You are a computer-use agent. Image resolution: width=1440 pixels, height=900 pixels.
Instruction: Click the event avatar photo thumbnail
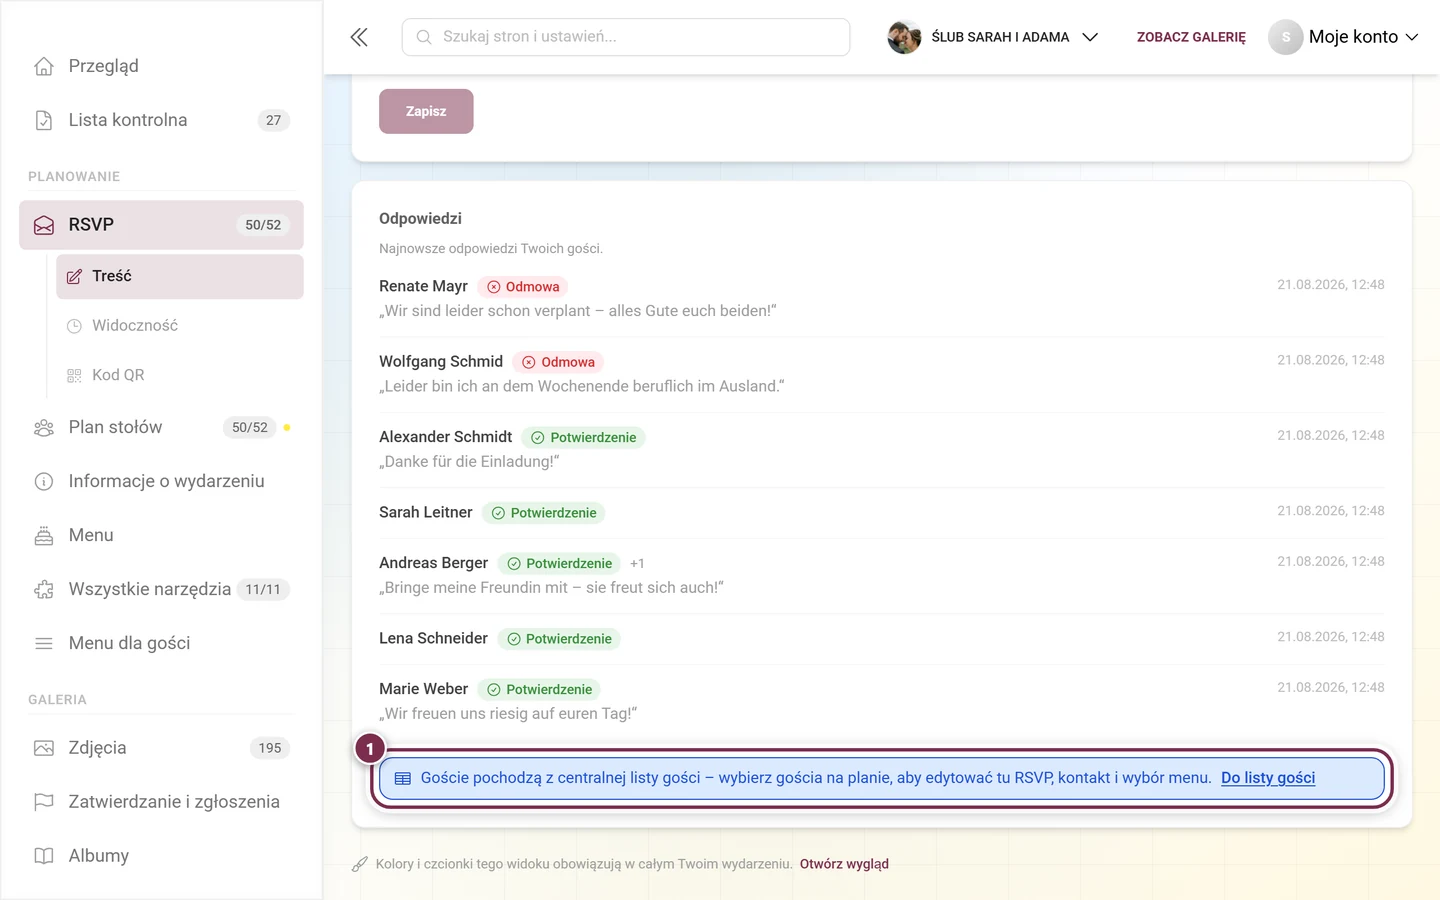tap(904, 37)
